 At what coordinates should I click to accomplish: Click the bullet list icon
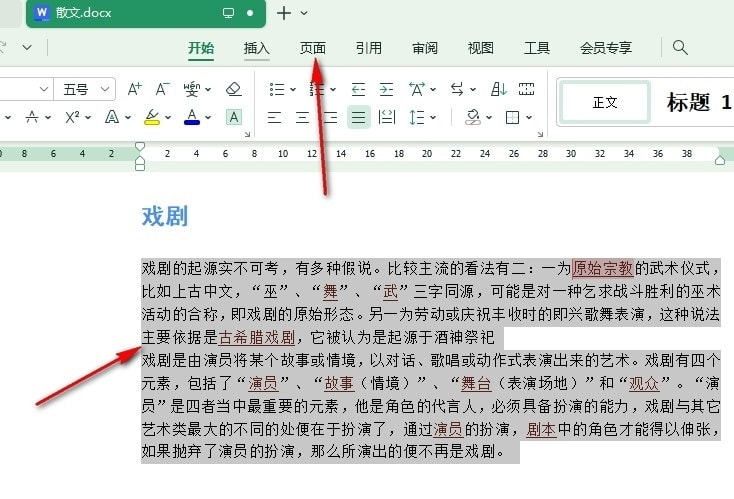click(x=277, y=89)
